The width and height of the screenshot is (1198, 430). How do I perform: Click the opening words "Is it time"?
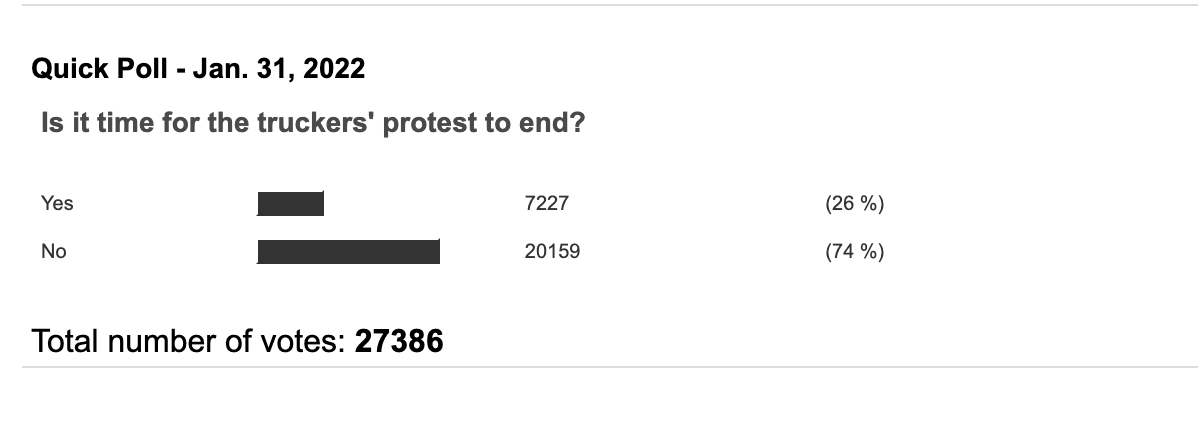tap(88, 126)
